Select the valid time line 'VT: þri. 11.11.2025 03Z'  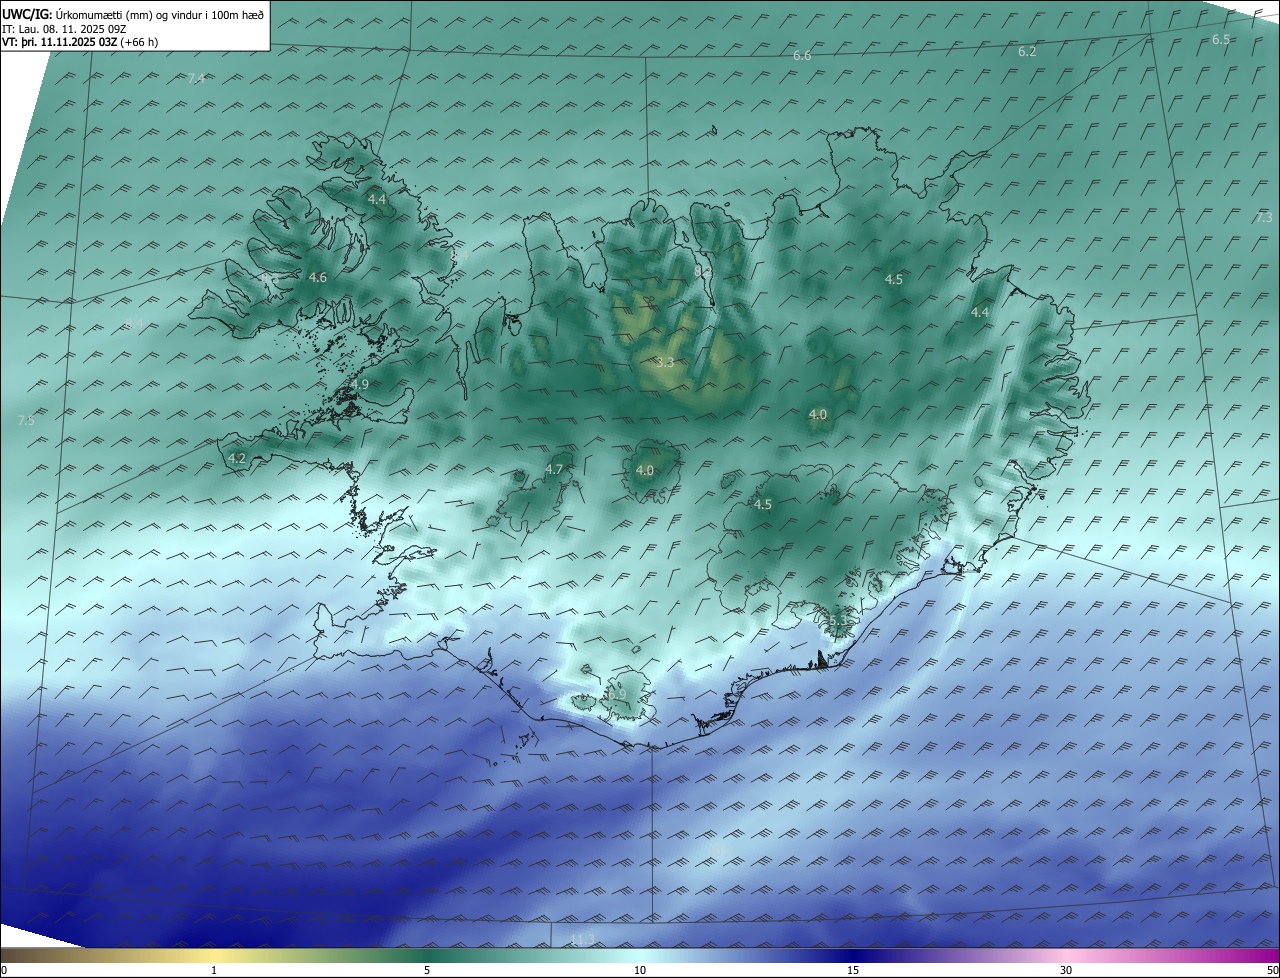pos(60,42)
